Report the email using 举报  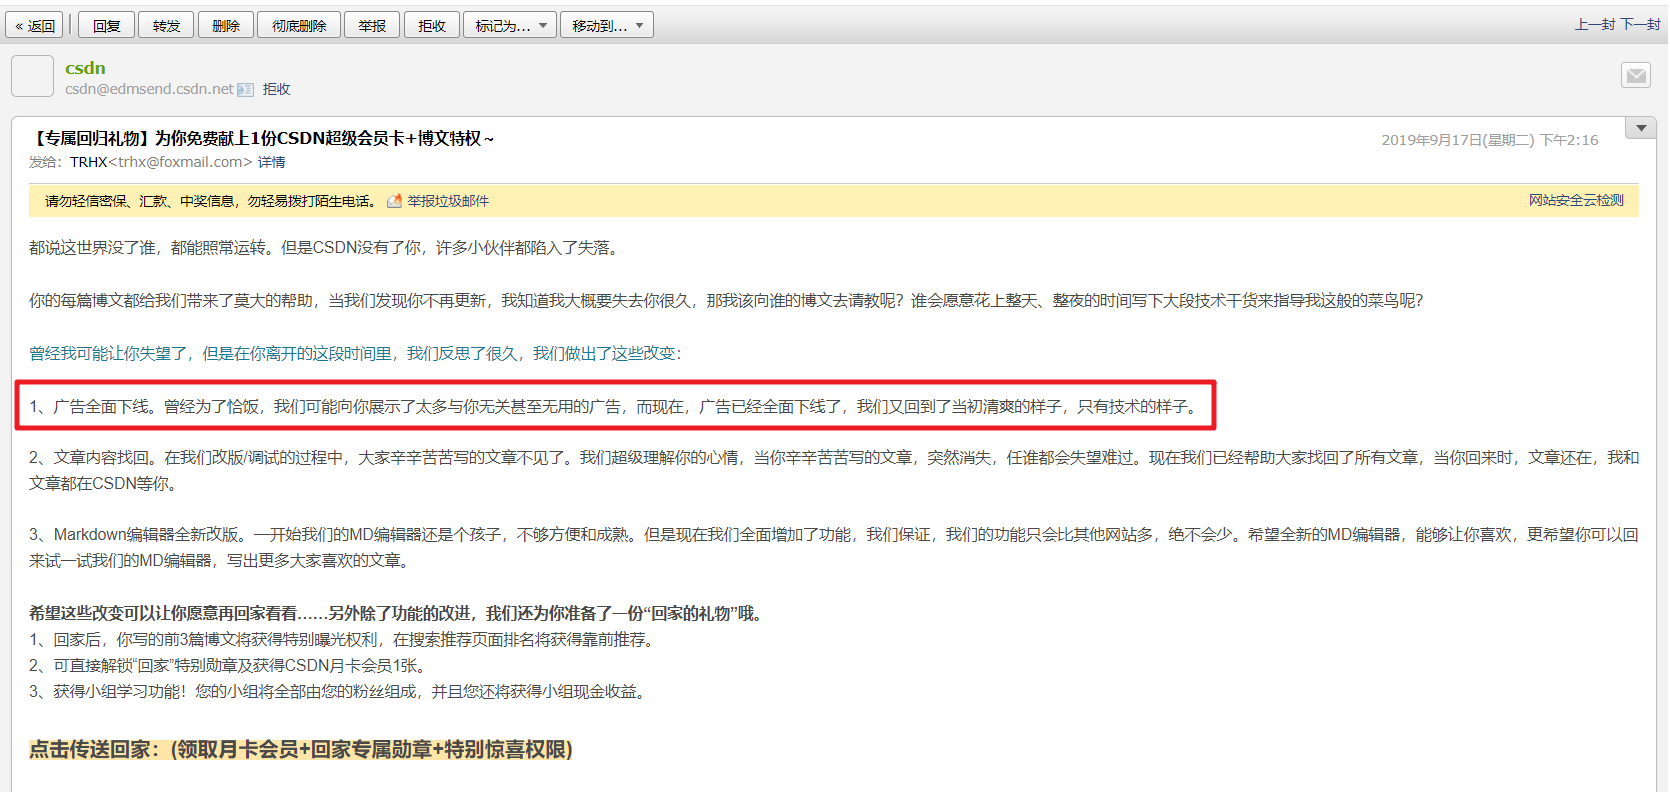click(x=372, y=25)
